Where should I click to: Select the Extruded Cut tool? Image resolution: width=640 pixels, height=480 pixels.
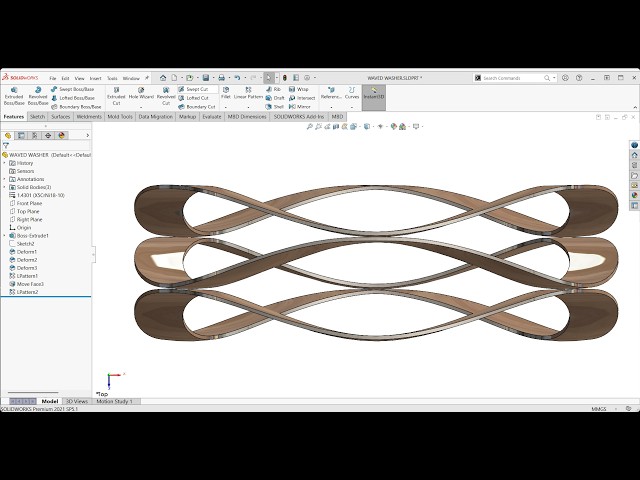(116, 96)
